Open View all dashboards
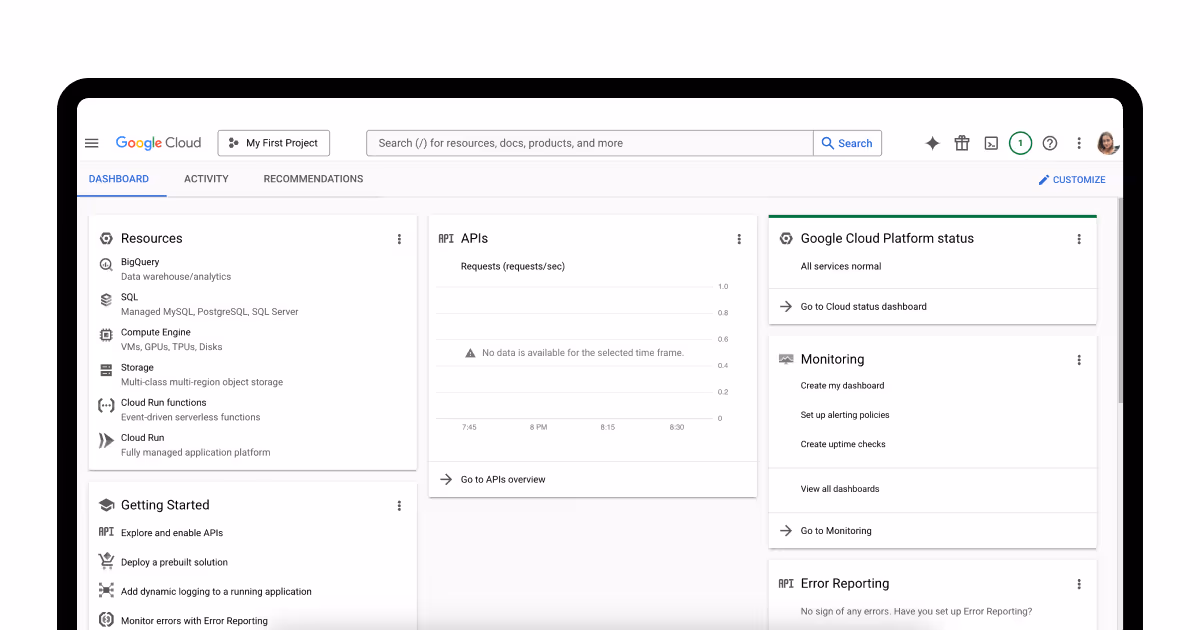 [x=840, y=489]
